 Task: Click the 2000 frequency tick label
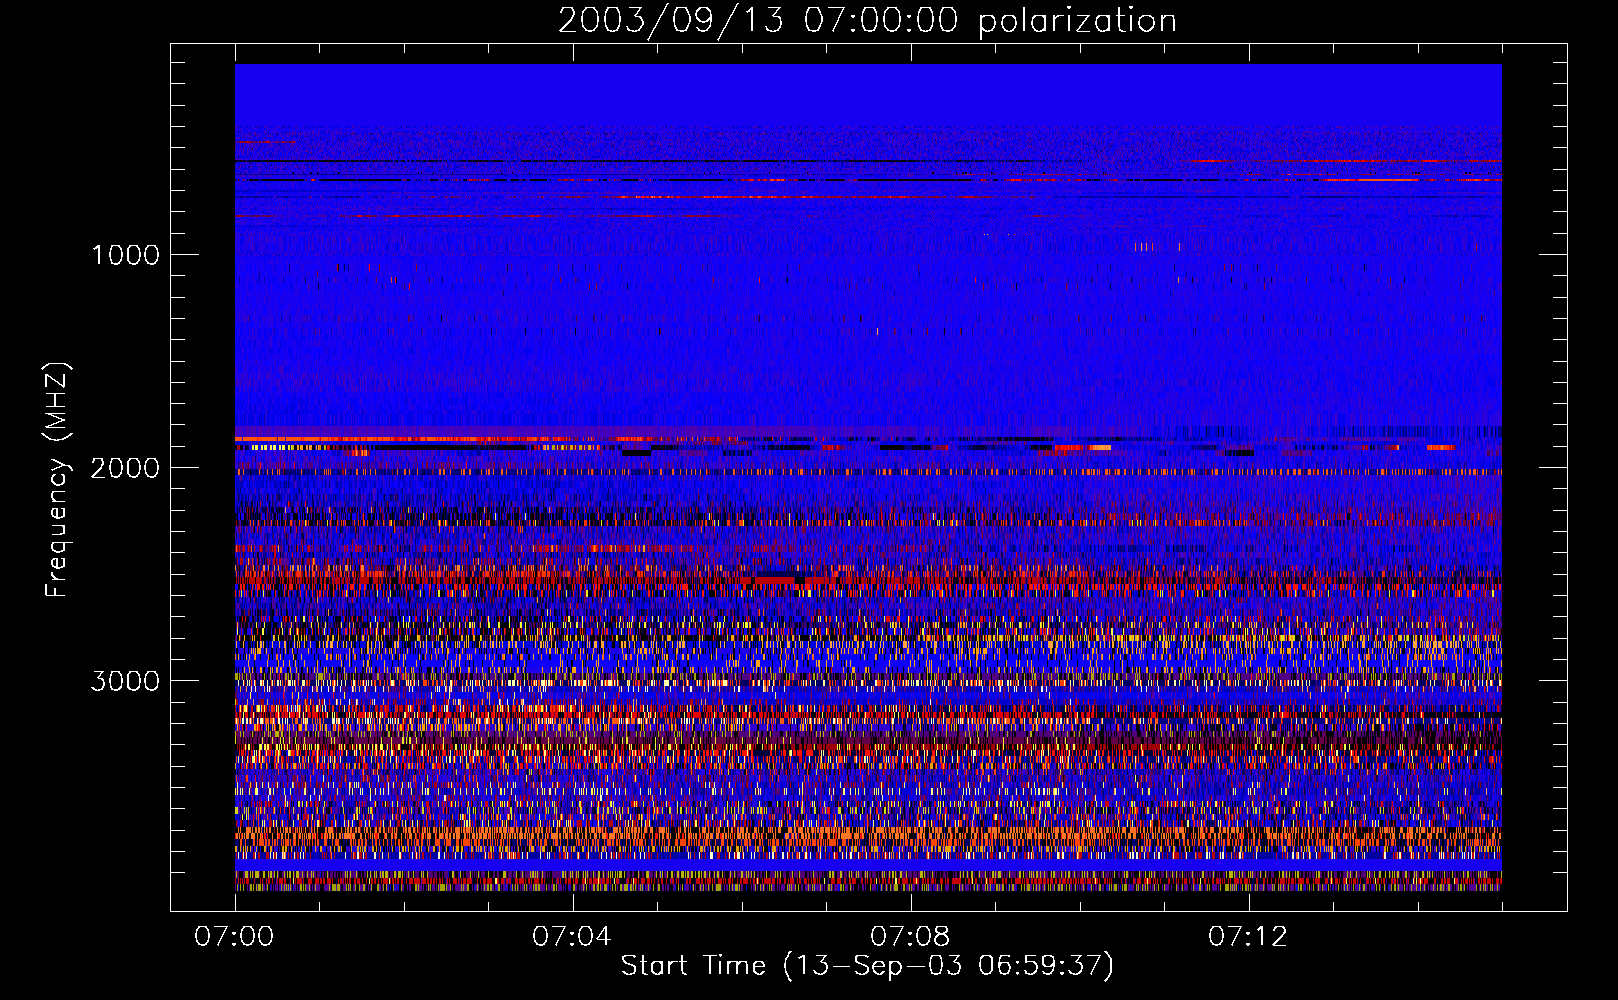125,467
